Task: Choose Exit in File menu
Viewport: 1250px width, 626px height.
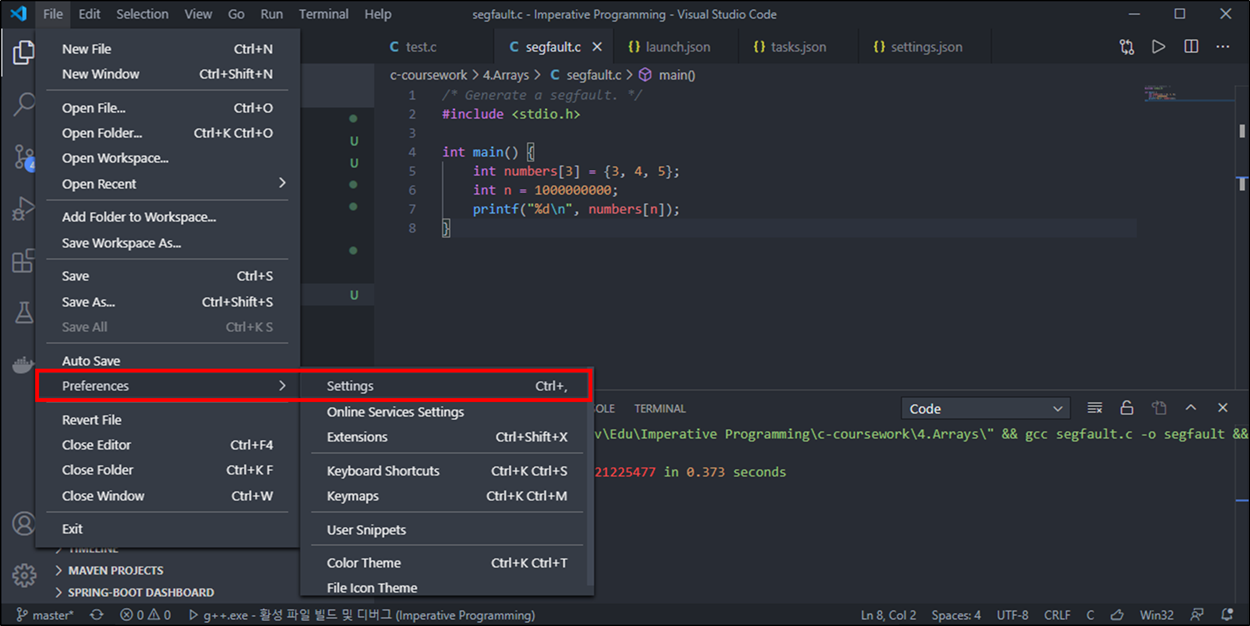Action: (167, 529)
